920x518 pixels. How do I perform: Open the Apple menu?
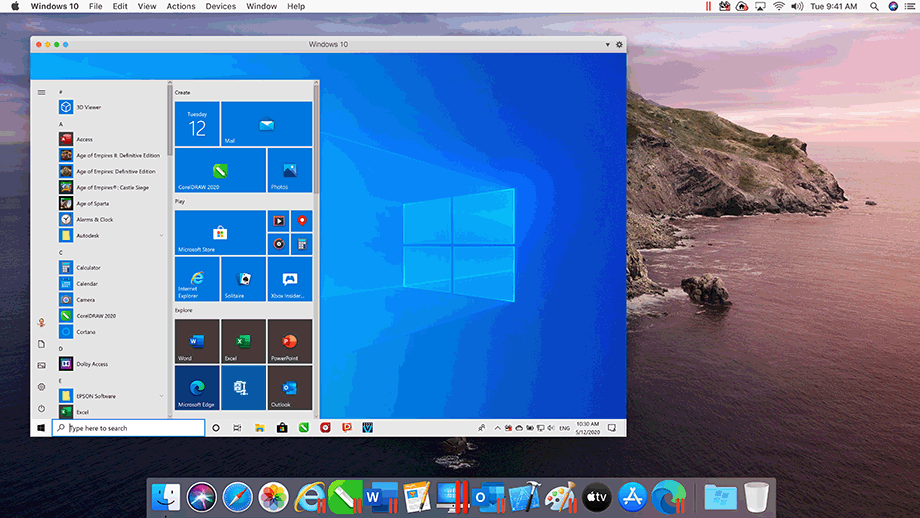pos(15,6)
